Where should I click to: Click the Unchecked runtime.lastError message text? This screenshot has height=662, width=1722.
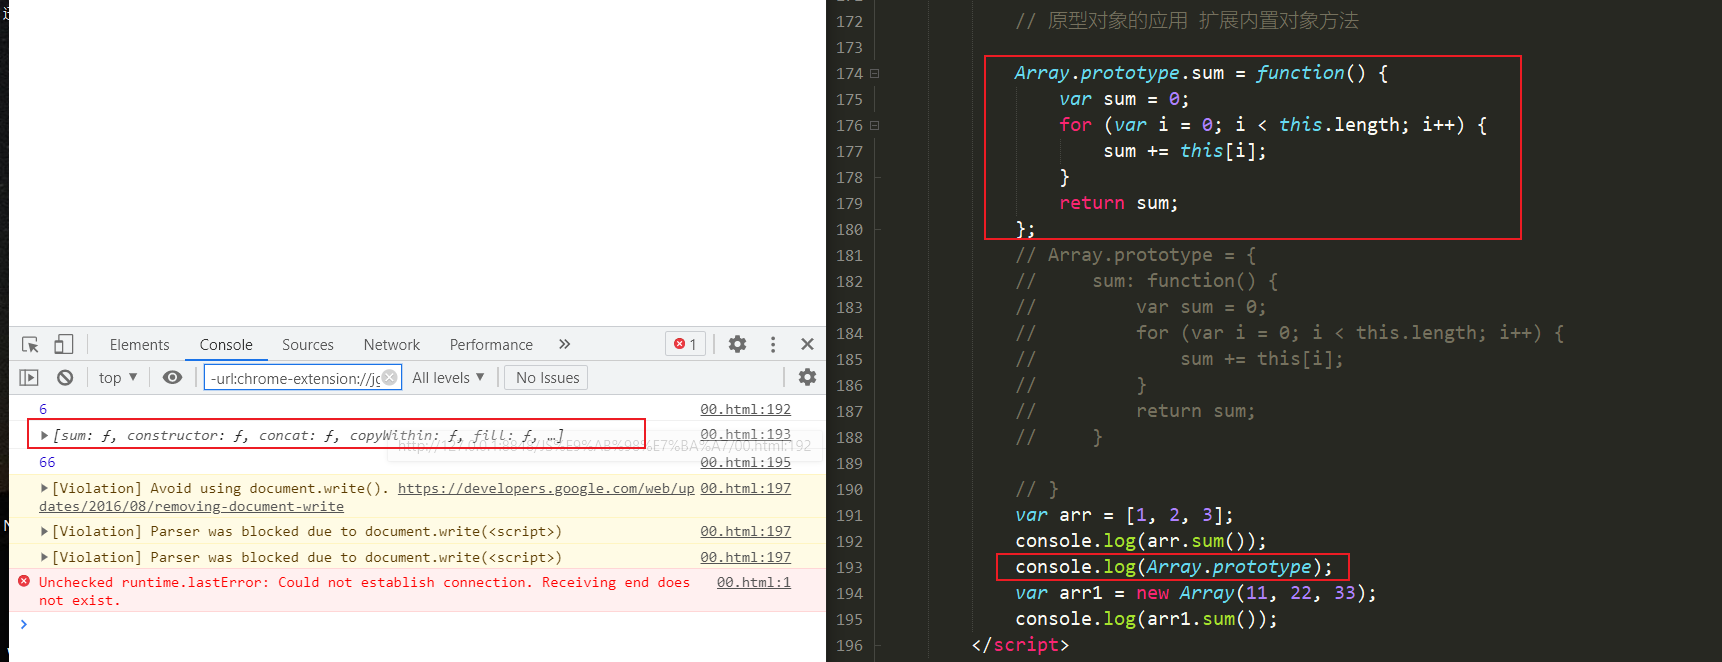tap(364, 591)
